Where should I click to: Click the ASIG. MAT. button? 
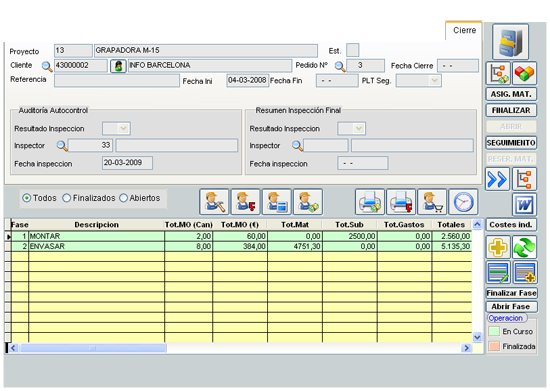pos(511,94)
